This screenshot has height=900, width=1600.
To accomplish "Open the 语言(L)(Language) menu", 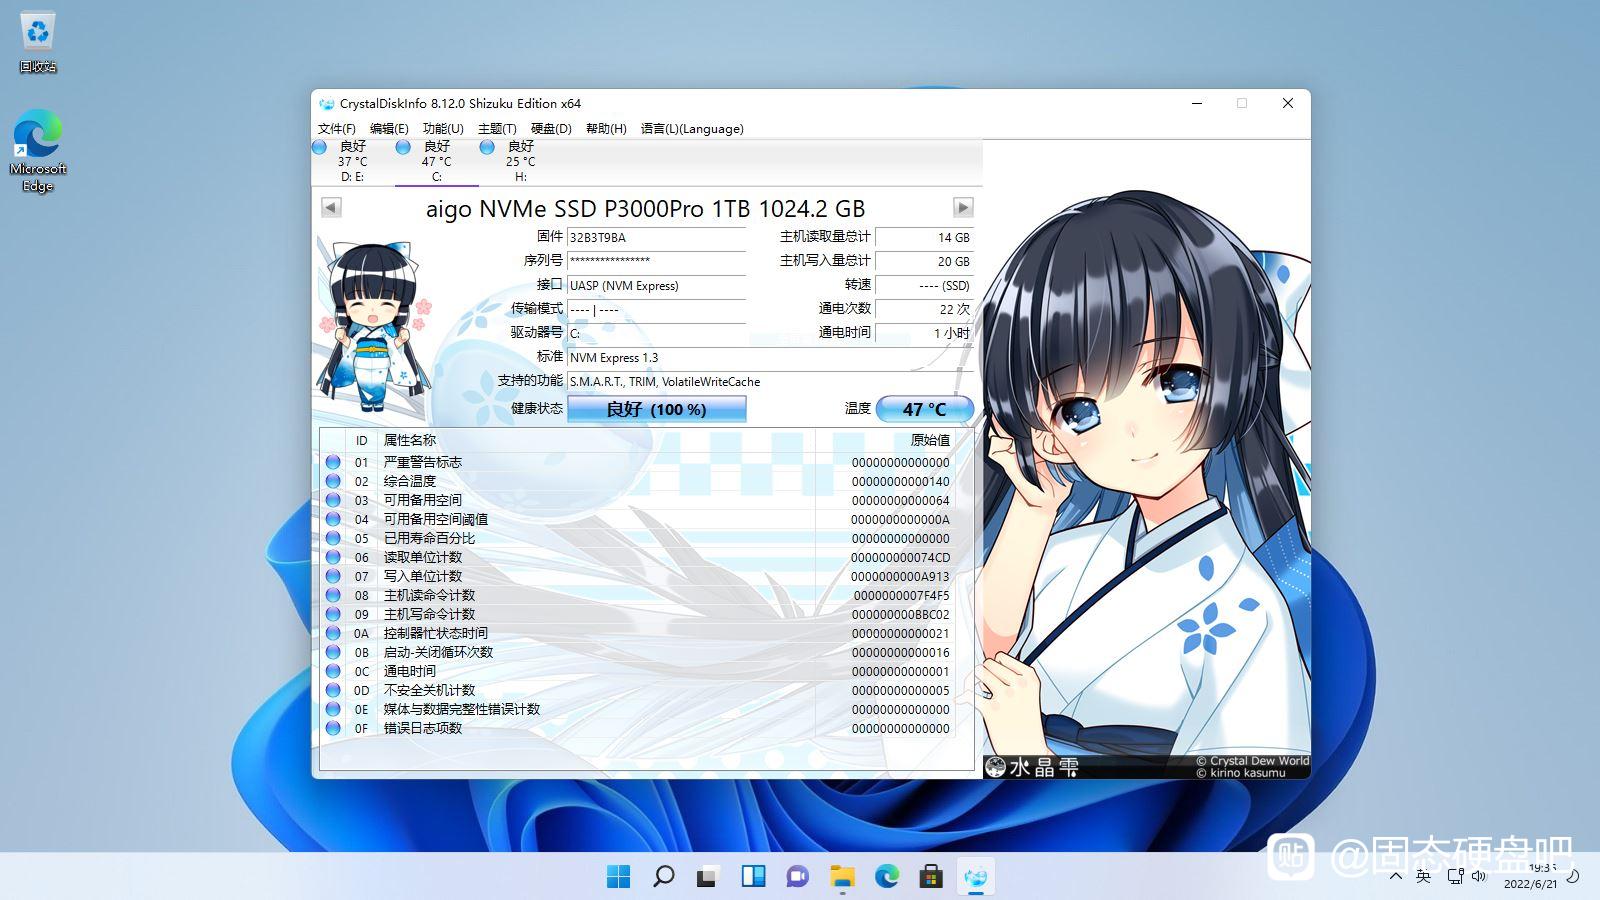I will click(x=692, y=128).
